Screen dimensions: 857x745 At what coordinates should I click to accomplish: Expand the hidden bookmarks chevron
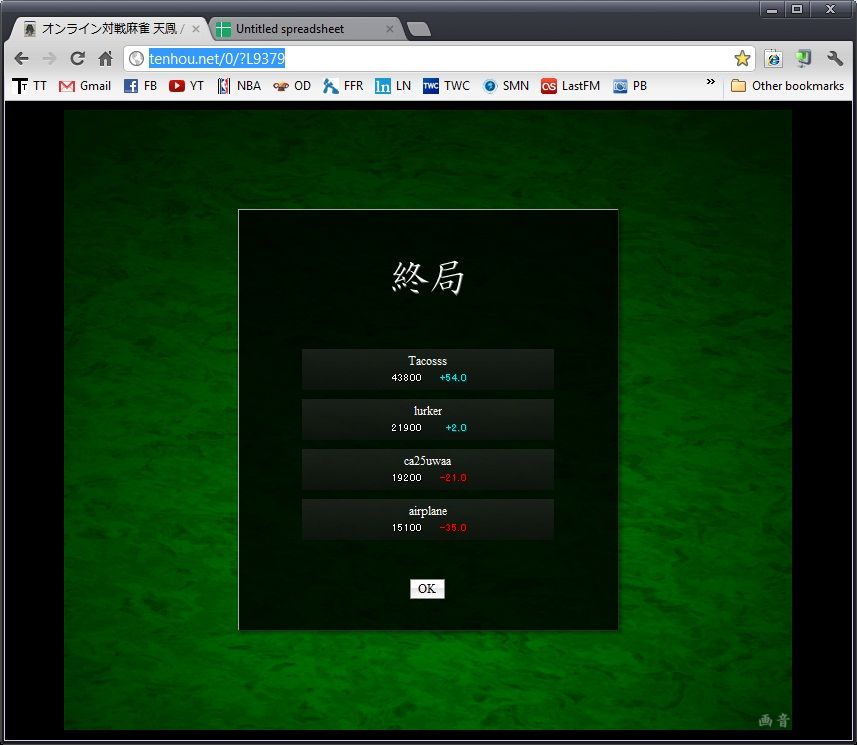[x=711, y=83]
